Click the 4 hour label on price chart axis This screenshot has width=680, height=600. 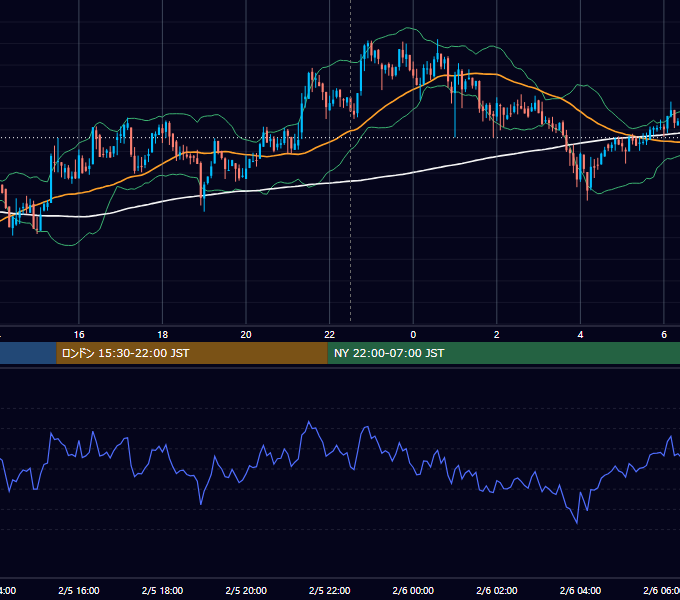point(580,335)
